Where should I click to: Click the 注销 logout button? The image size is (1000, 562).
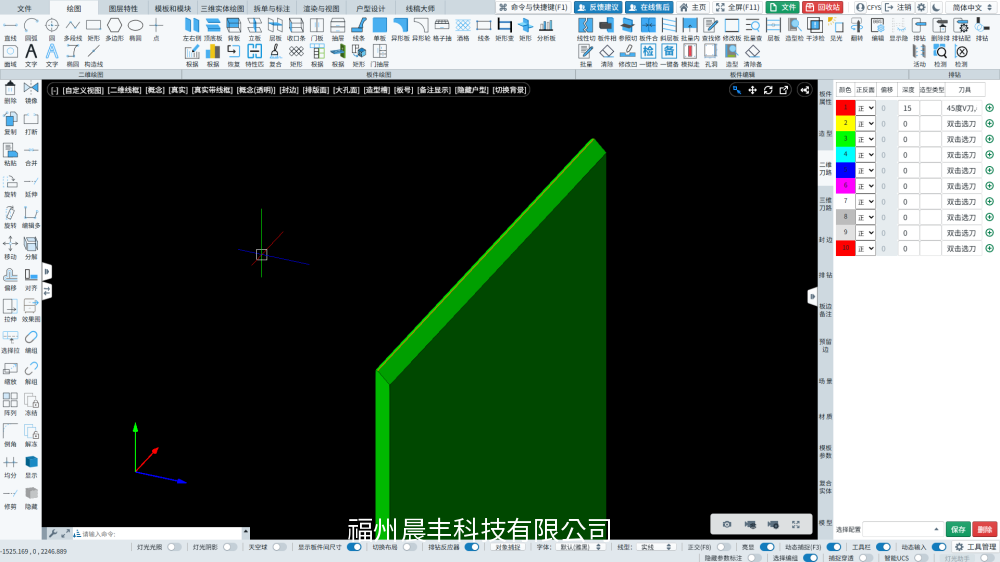coord(899,7)
